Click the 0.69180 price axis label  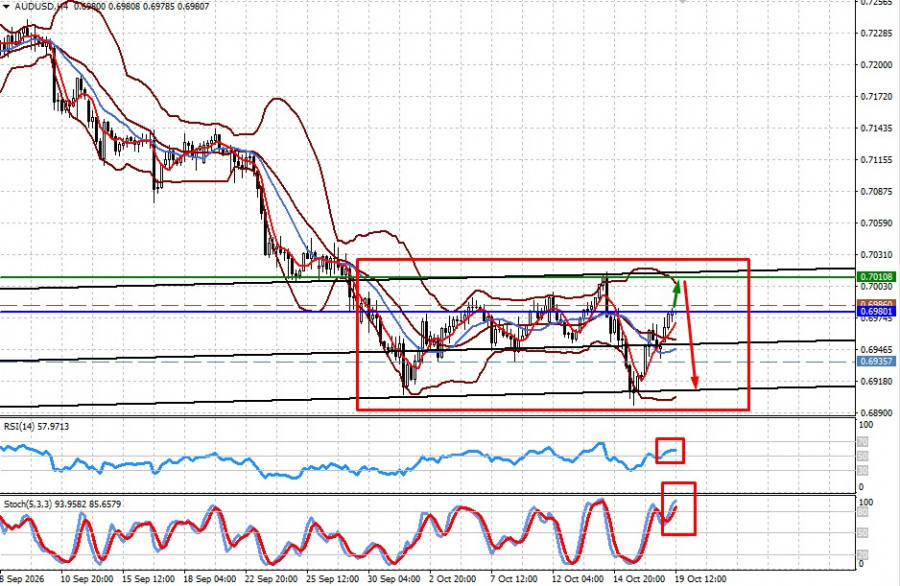tap(876, 381)
